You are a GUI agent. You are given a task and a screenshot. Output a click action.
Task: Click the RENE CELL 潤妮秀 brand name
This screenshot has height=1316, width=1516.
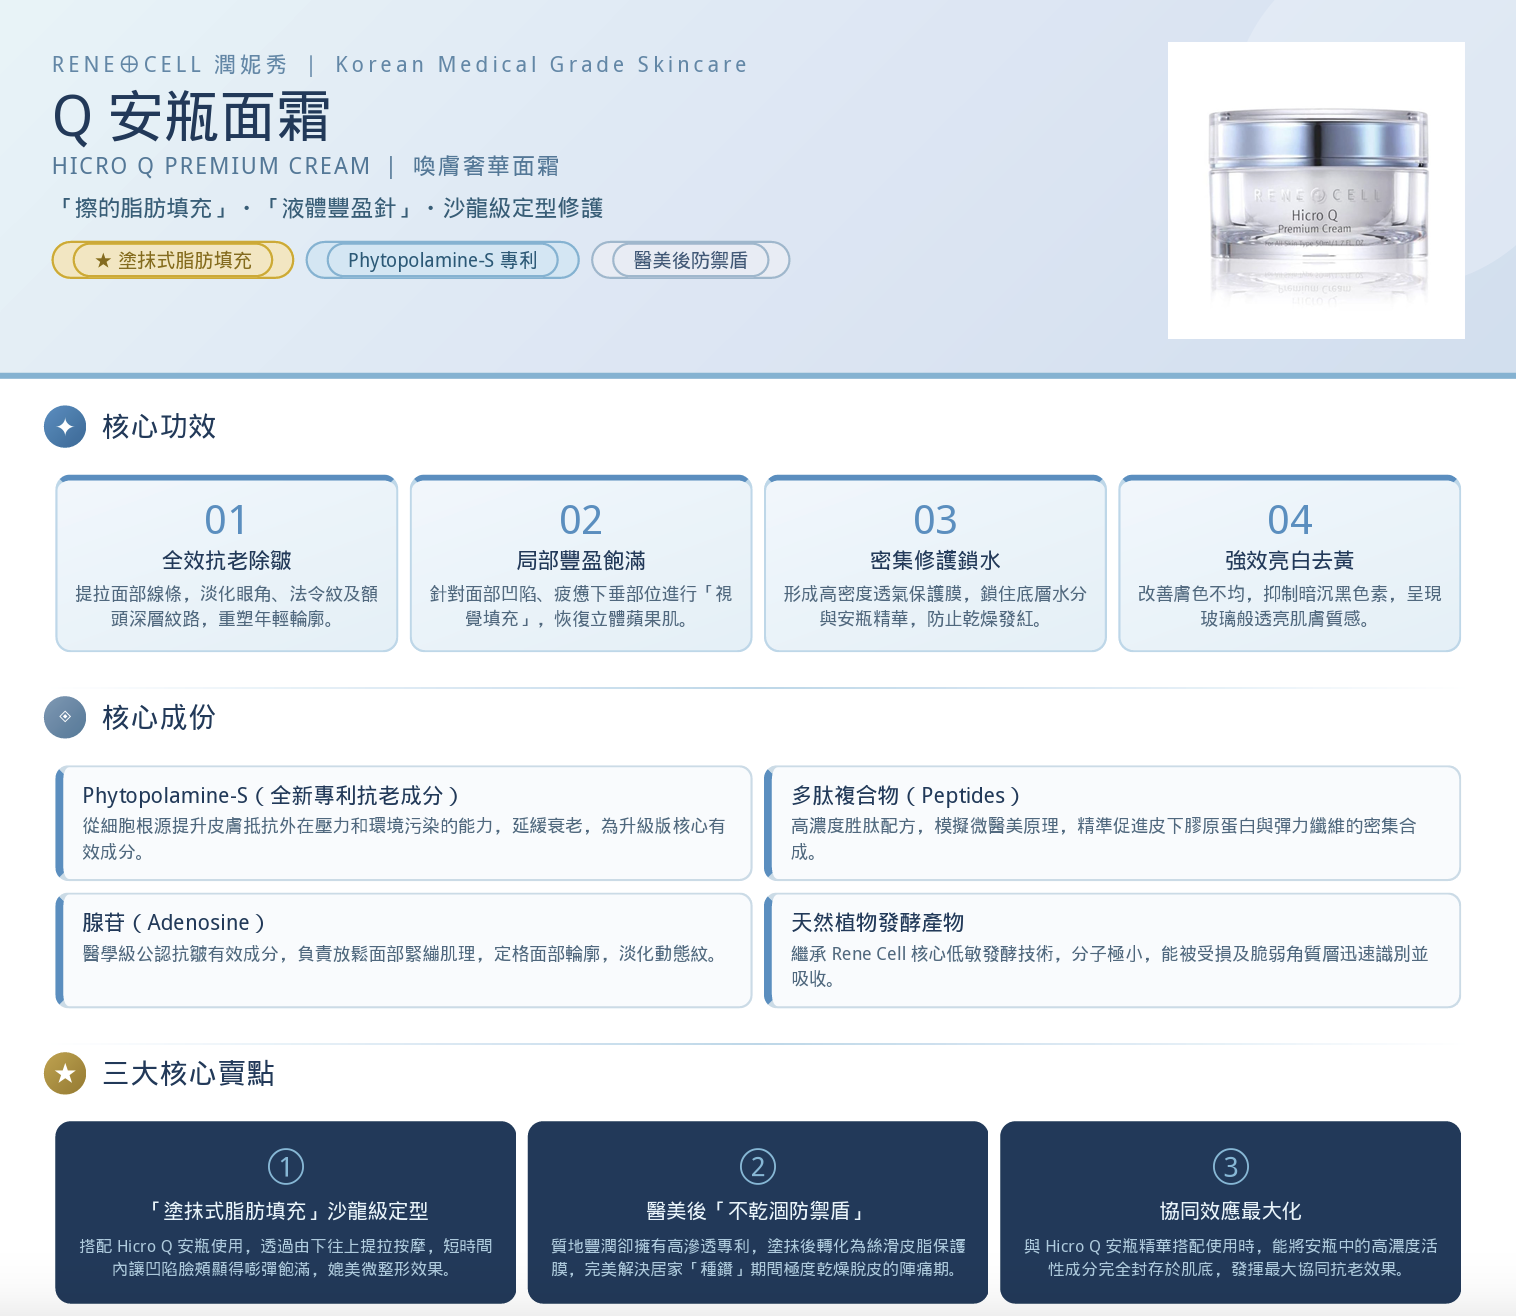coord(170,65)
